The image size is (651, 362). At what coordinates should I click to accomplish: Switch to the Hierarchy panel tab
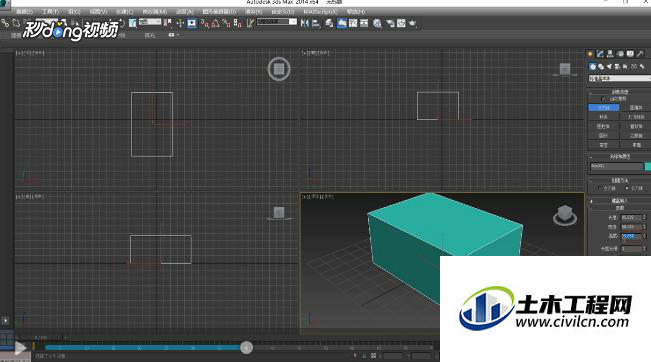point(610,54)
